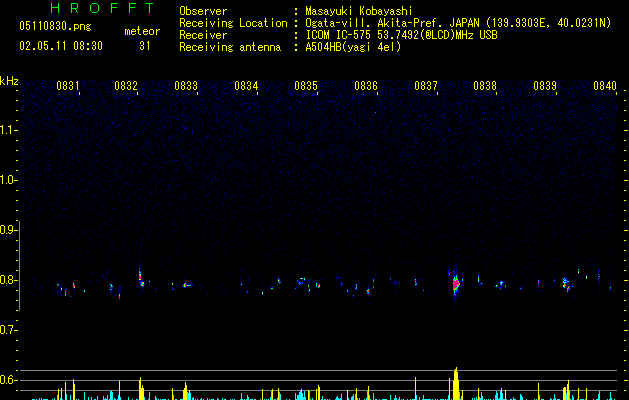Click the Receiving Location label

coord(233,23)
